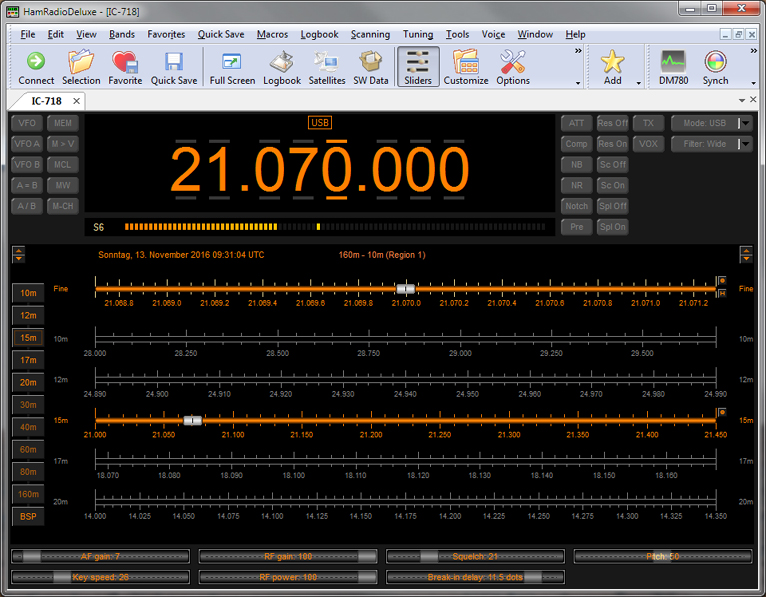
Task: Open the File menu
Action: (27, 34)
